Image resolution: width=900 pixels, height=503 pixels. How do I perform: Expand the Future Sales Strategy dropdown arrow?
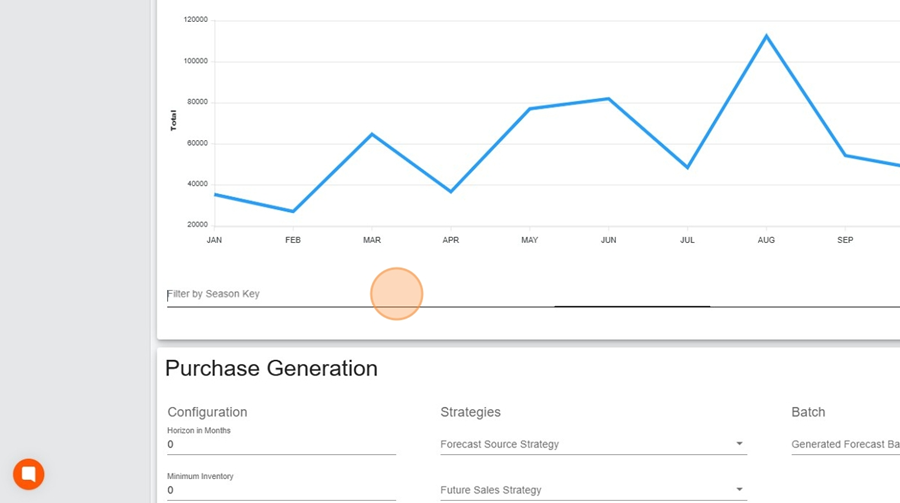tap(739, 490)
